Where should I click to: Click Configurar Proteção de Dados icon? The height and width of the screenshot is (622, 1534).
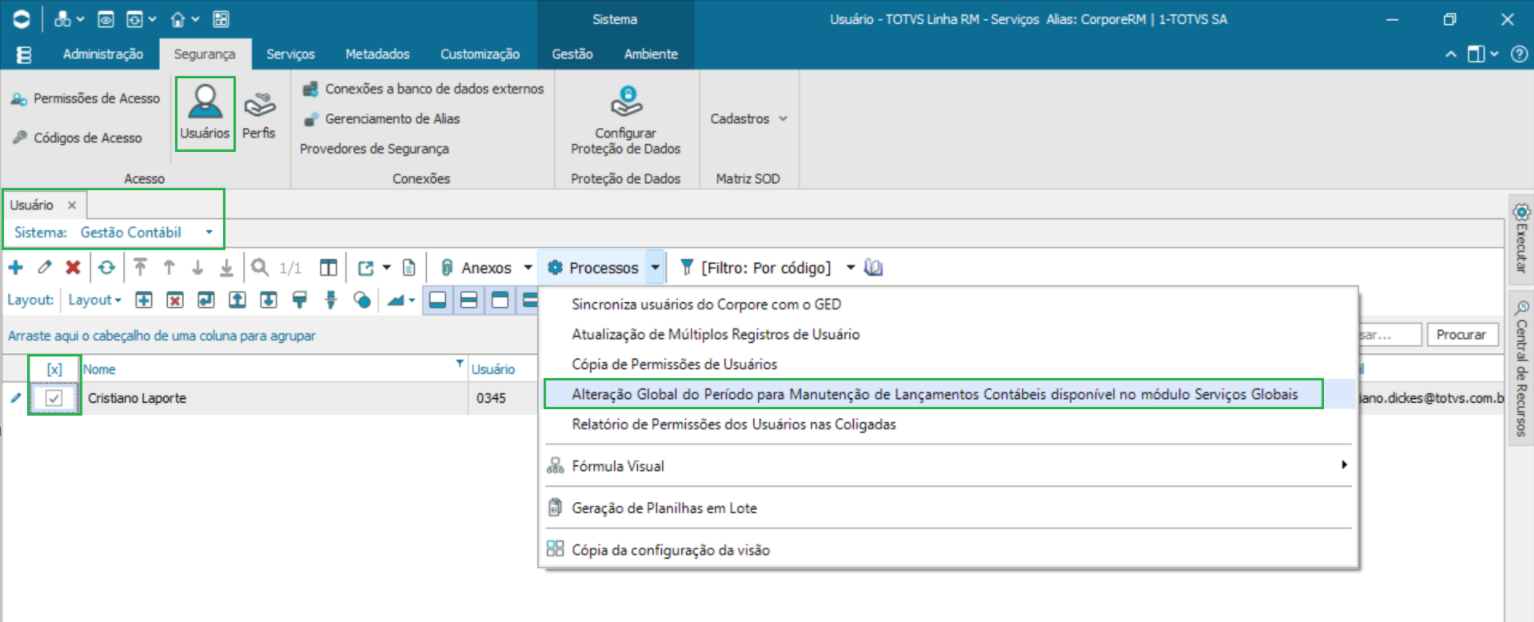coord(626,119)
